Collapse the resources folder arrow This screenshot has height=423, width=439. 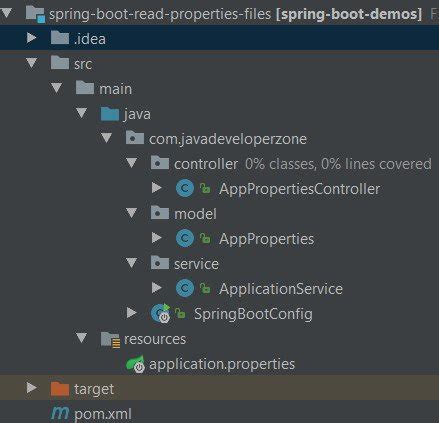click(x=82, y=338)
